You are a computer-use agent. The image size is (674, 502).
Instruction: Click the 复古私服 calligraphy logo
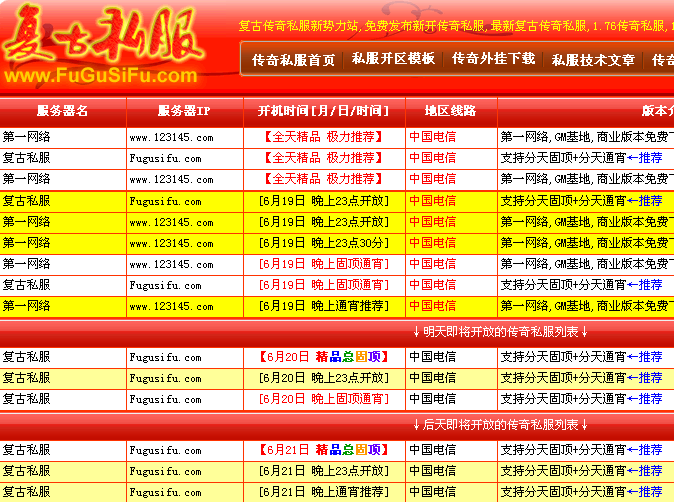(105, 35)
